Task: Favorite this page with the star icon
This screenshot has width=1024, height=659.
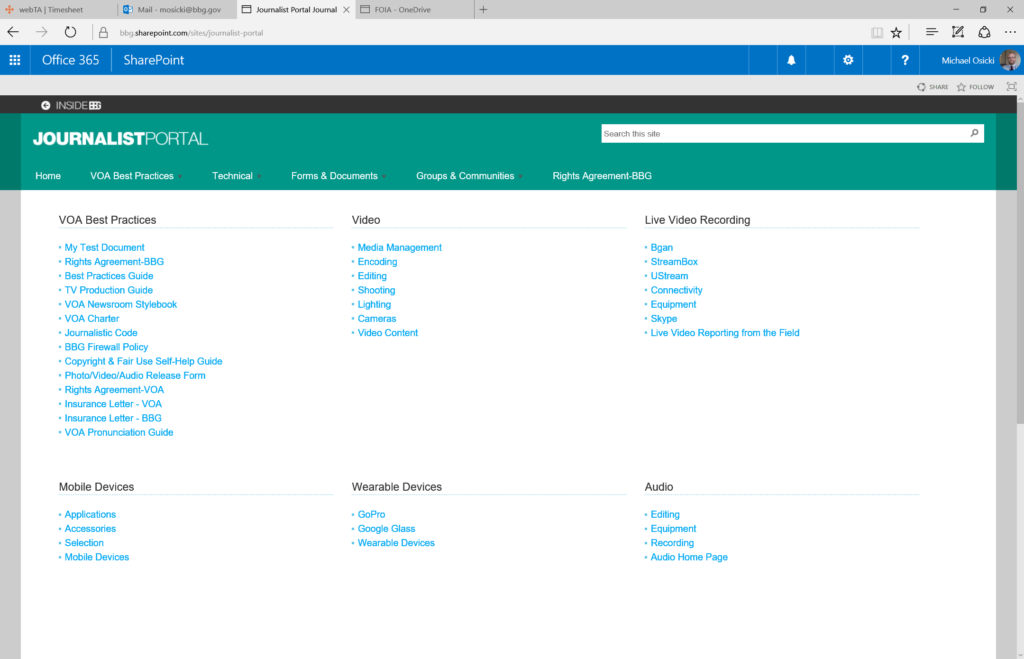Action: pyautogui.click(x=896, y=32)
